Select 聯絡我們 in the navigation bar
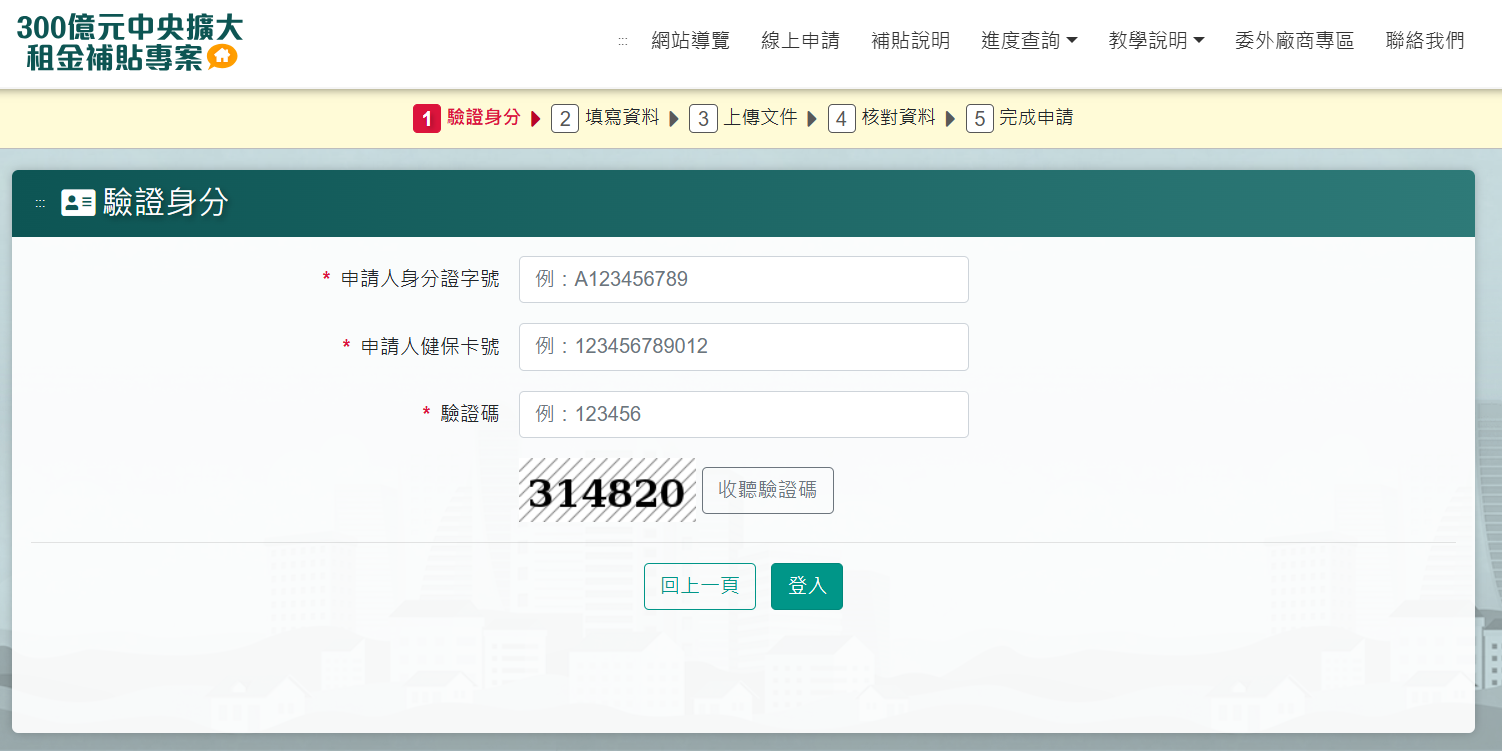 pos(1425,41)
